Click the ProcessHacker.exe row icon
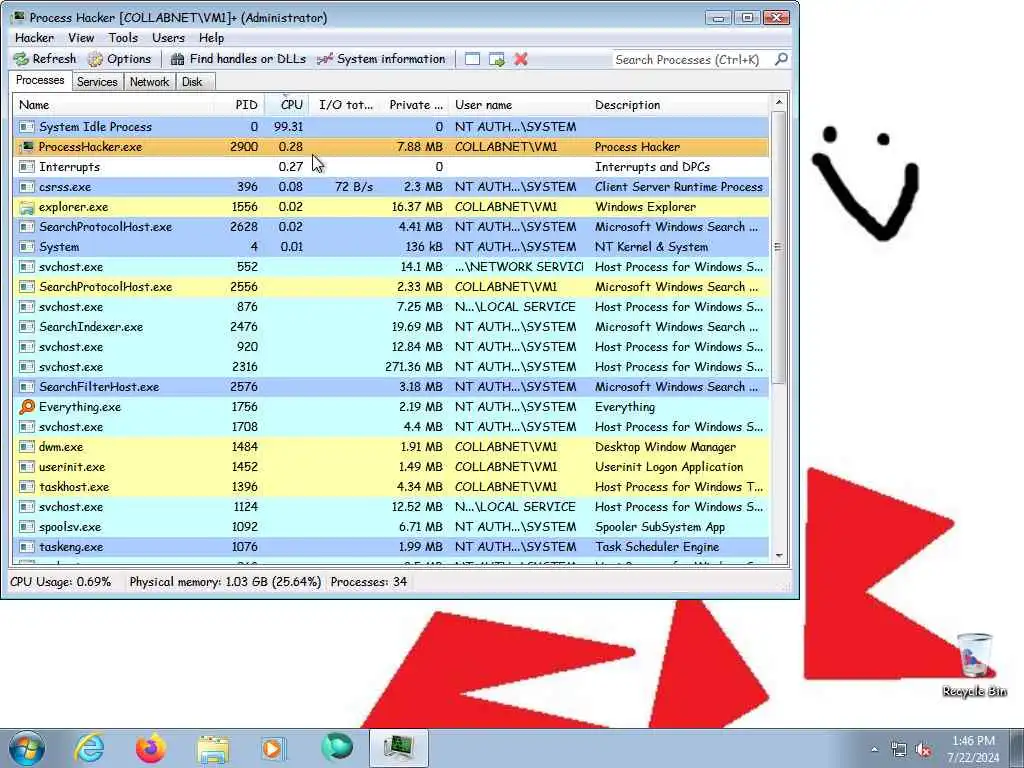Viewport: 1024px width, 768px height. tap(27, 147)
